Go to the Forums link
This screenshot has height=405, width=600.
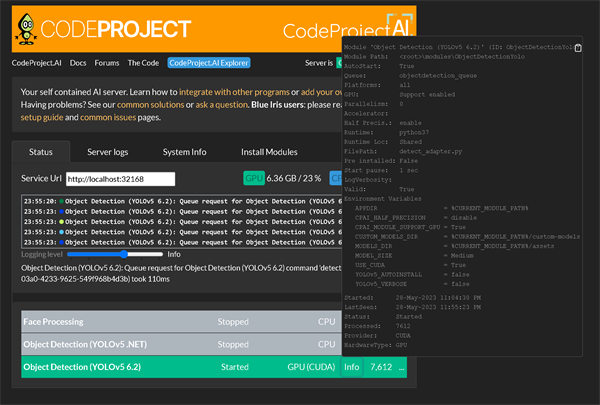click(x=107, y=63)
